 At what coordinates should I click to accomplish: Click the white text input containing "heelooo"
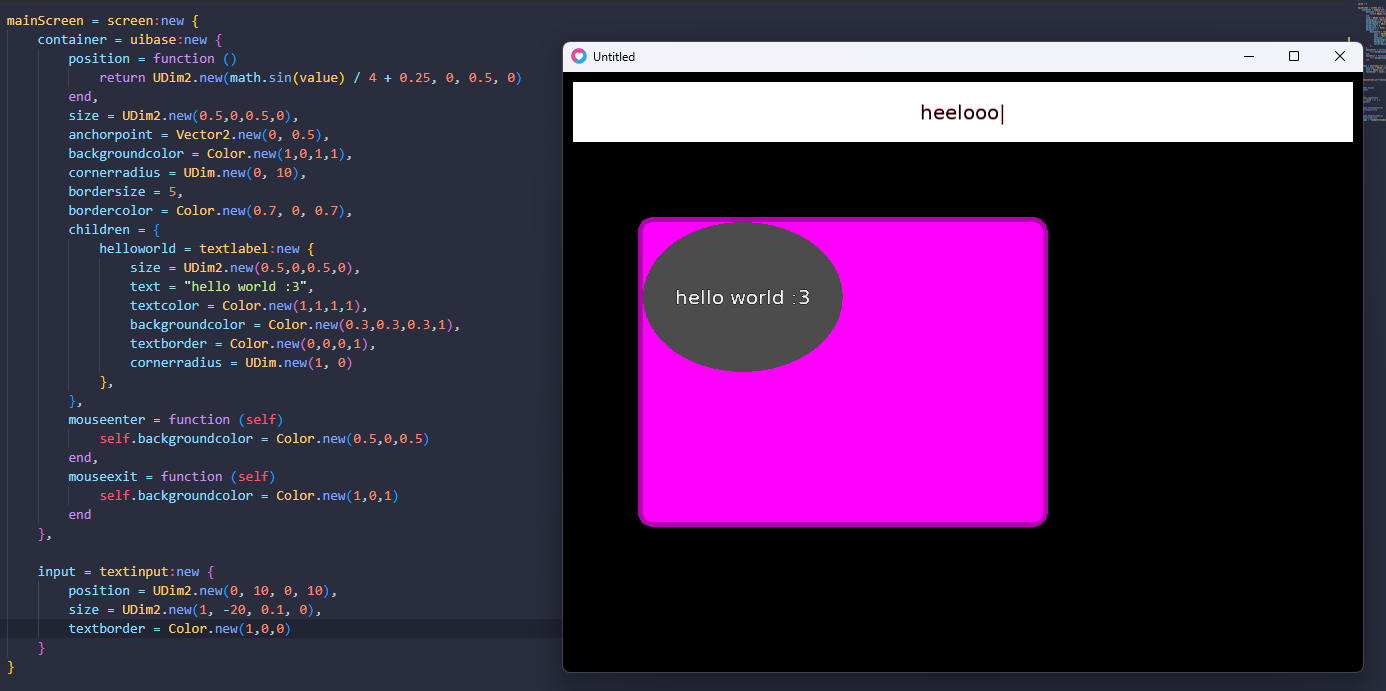point(962,113)
